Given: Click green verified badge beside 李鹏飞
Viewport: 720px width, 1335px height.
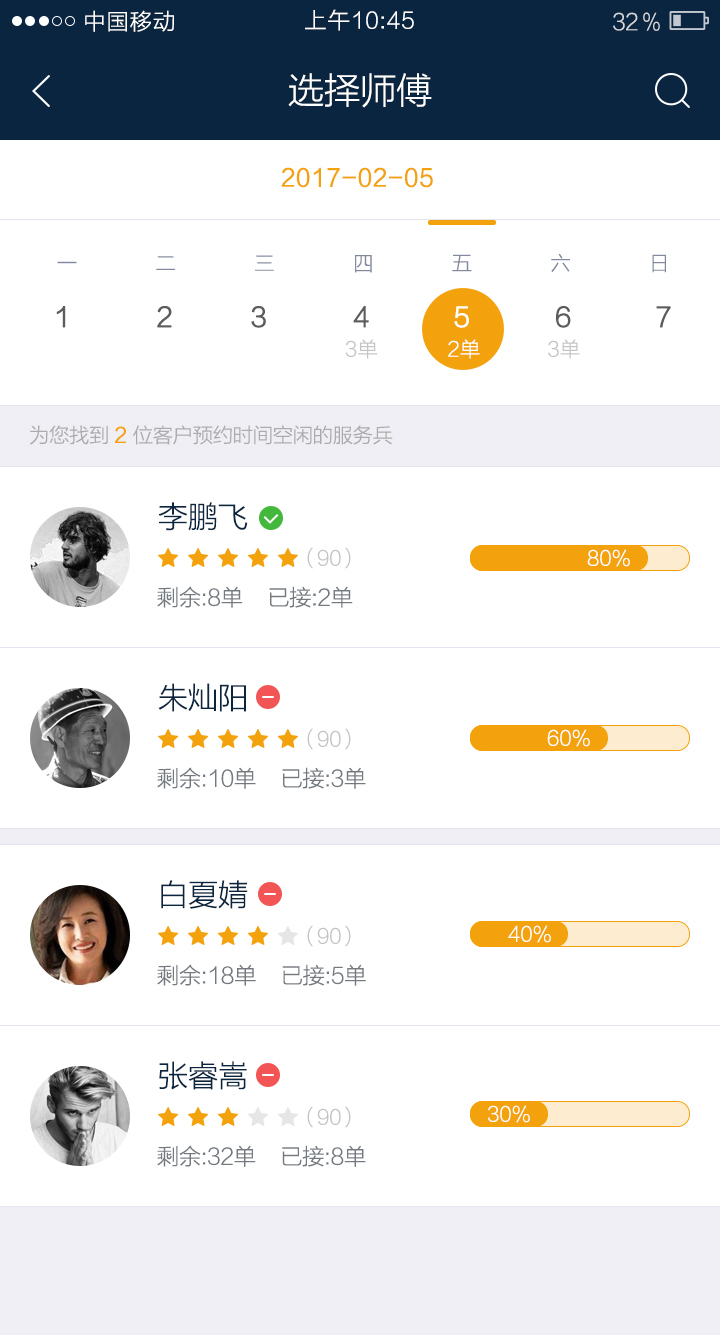Looking at the screenshot, I should tap(271, 518).
